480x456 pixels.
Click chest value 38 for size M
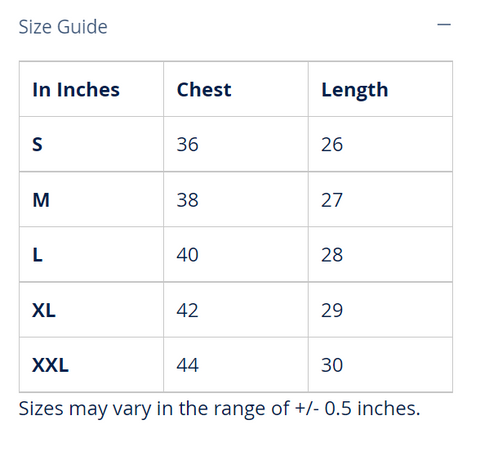coord(187,200)
